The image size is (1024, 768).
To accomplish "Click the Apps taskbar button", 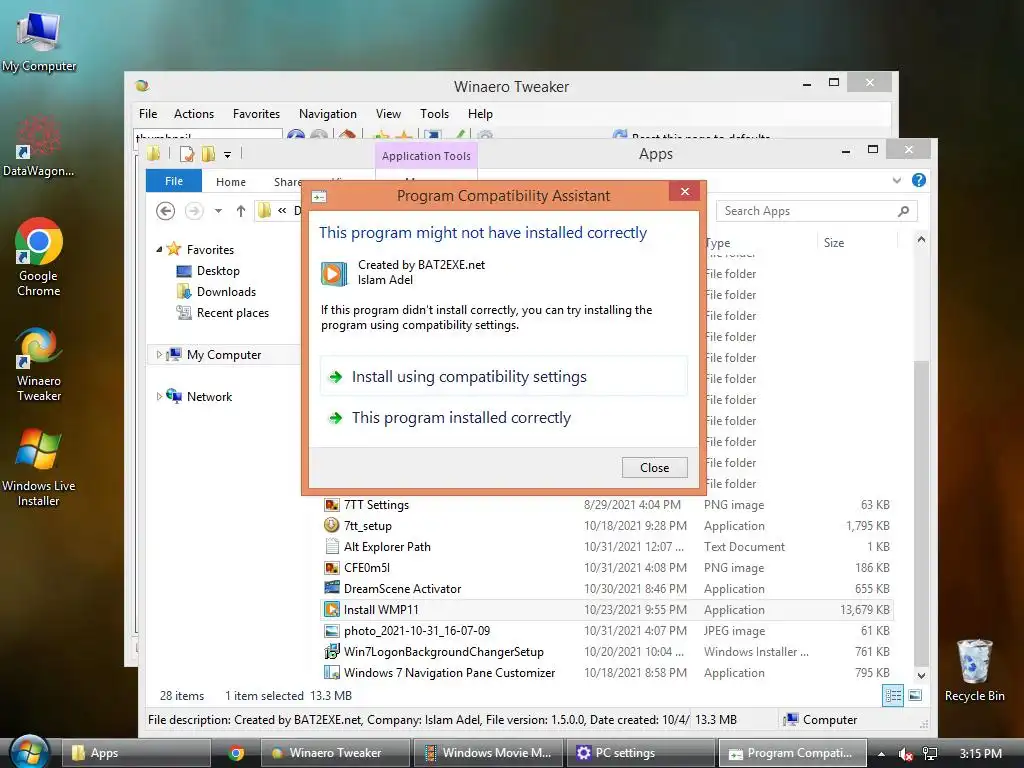I will coord(136,753).
